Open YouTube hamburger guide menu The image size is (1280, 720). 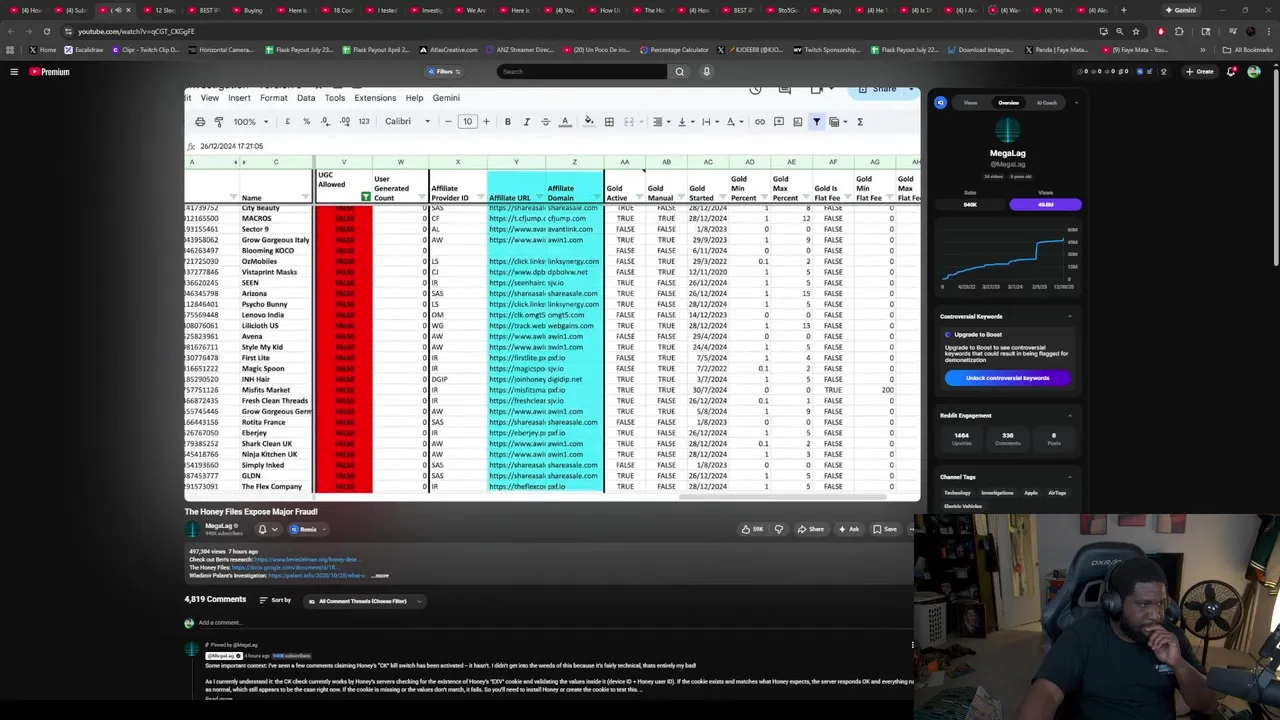point(14,72)
